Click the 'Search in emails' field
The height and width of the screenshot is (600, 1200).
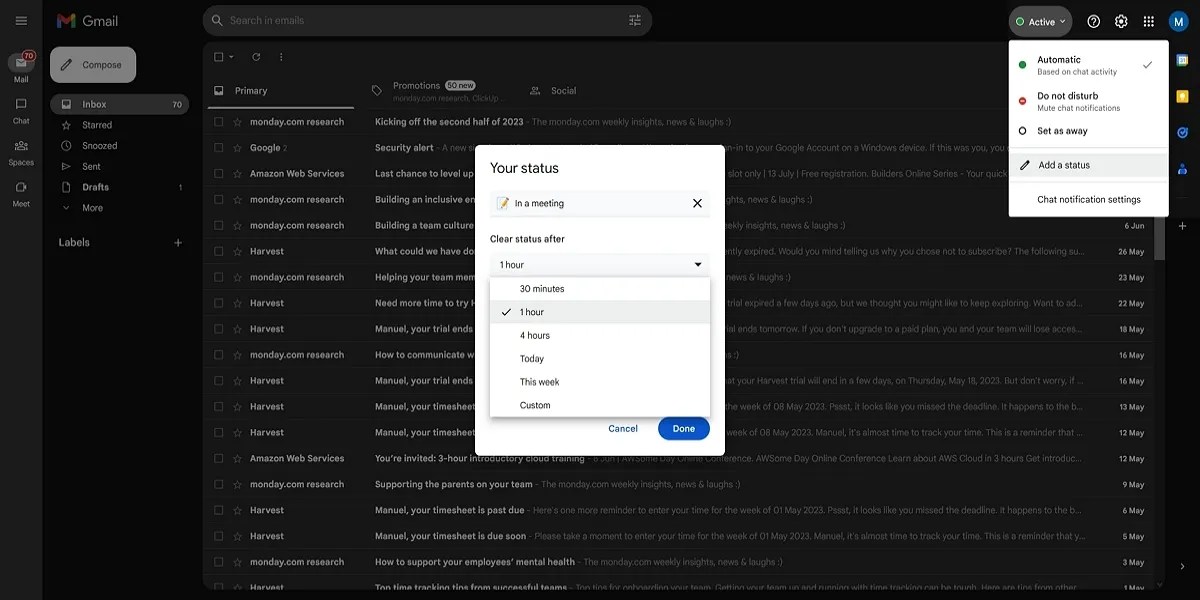[x=400, y=20]
